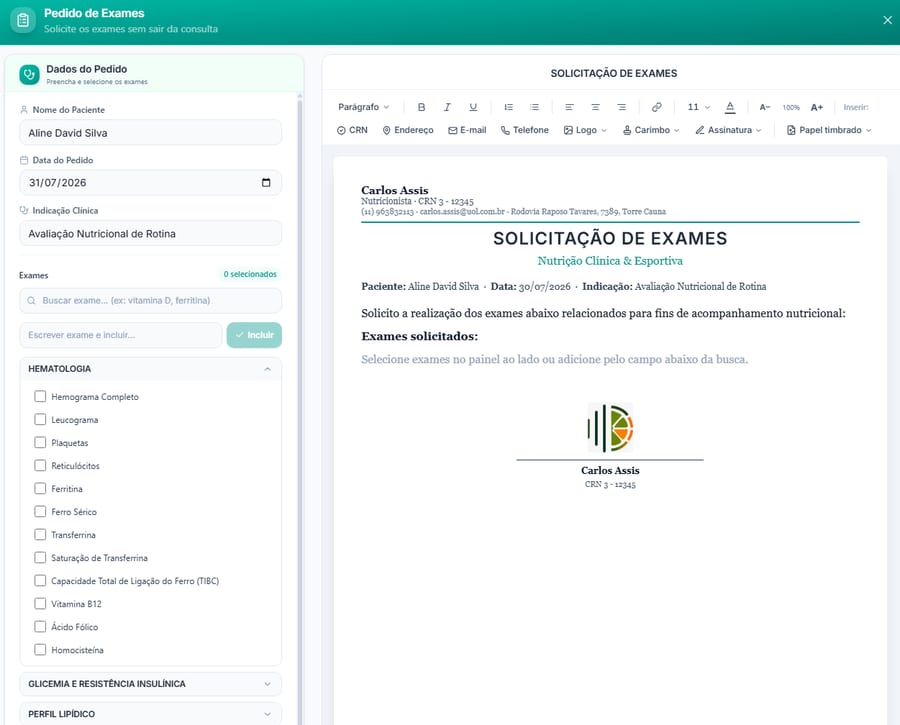Focus the Buscar exame search box
The image size is (900, 725).
150,301
